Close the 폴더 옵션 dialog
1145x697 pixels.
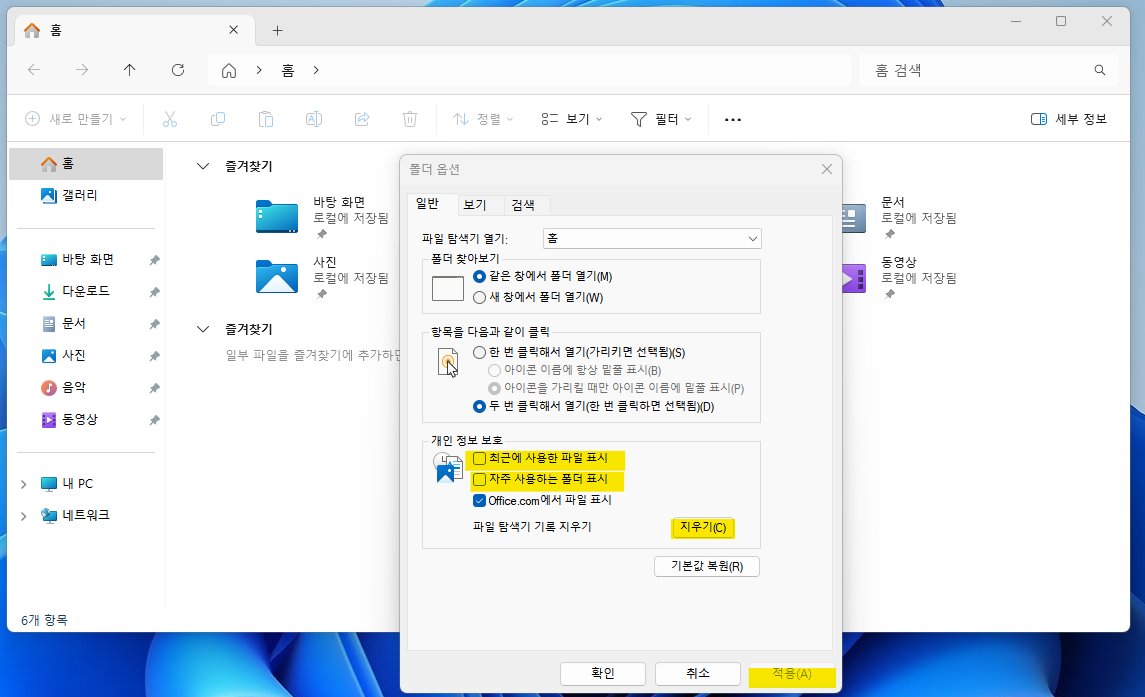(827, 169)
